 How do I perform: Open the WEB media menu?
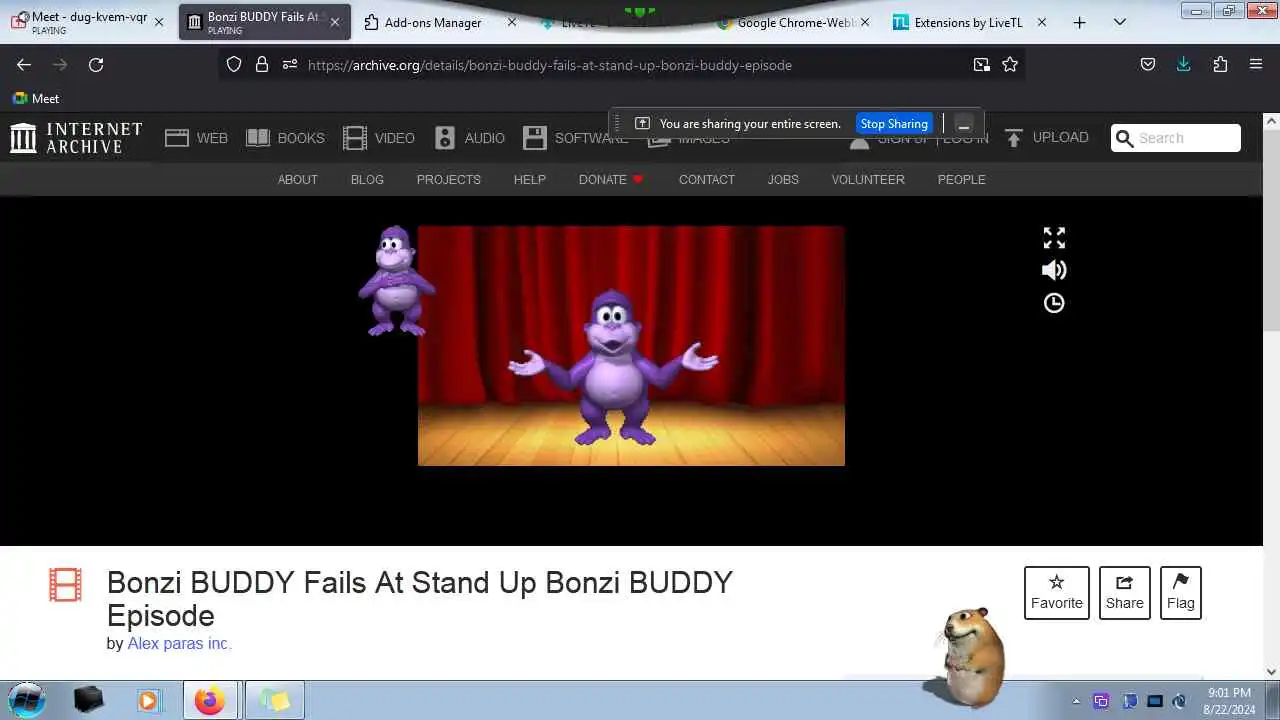(x=196, y=138)
